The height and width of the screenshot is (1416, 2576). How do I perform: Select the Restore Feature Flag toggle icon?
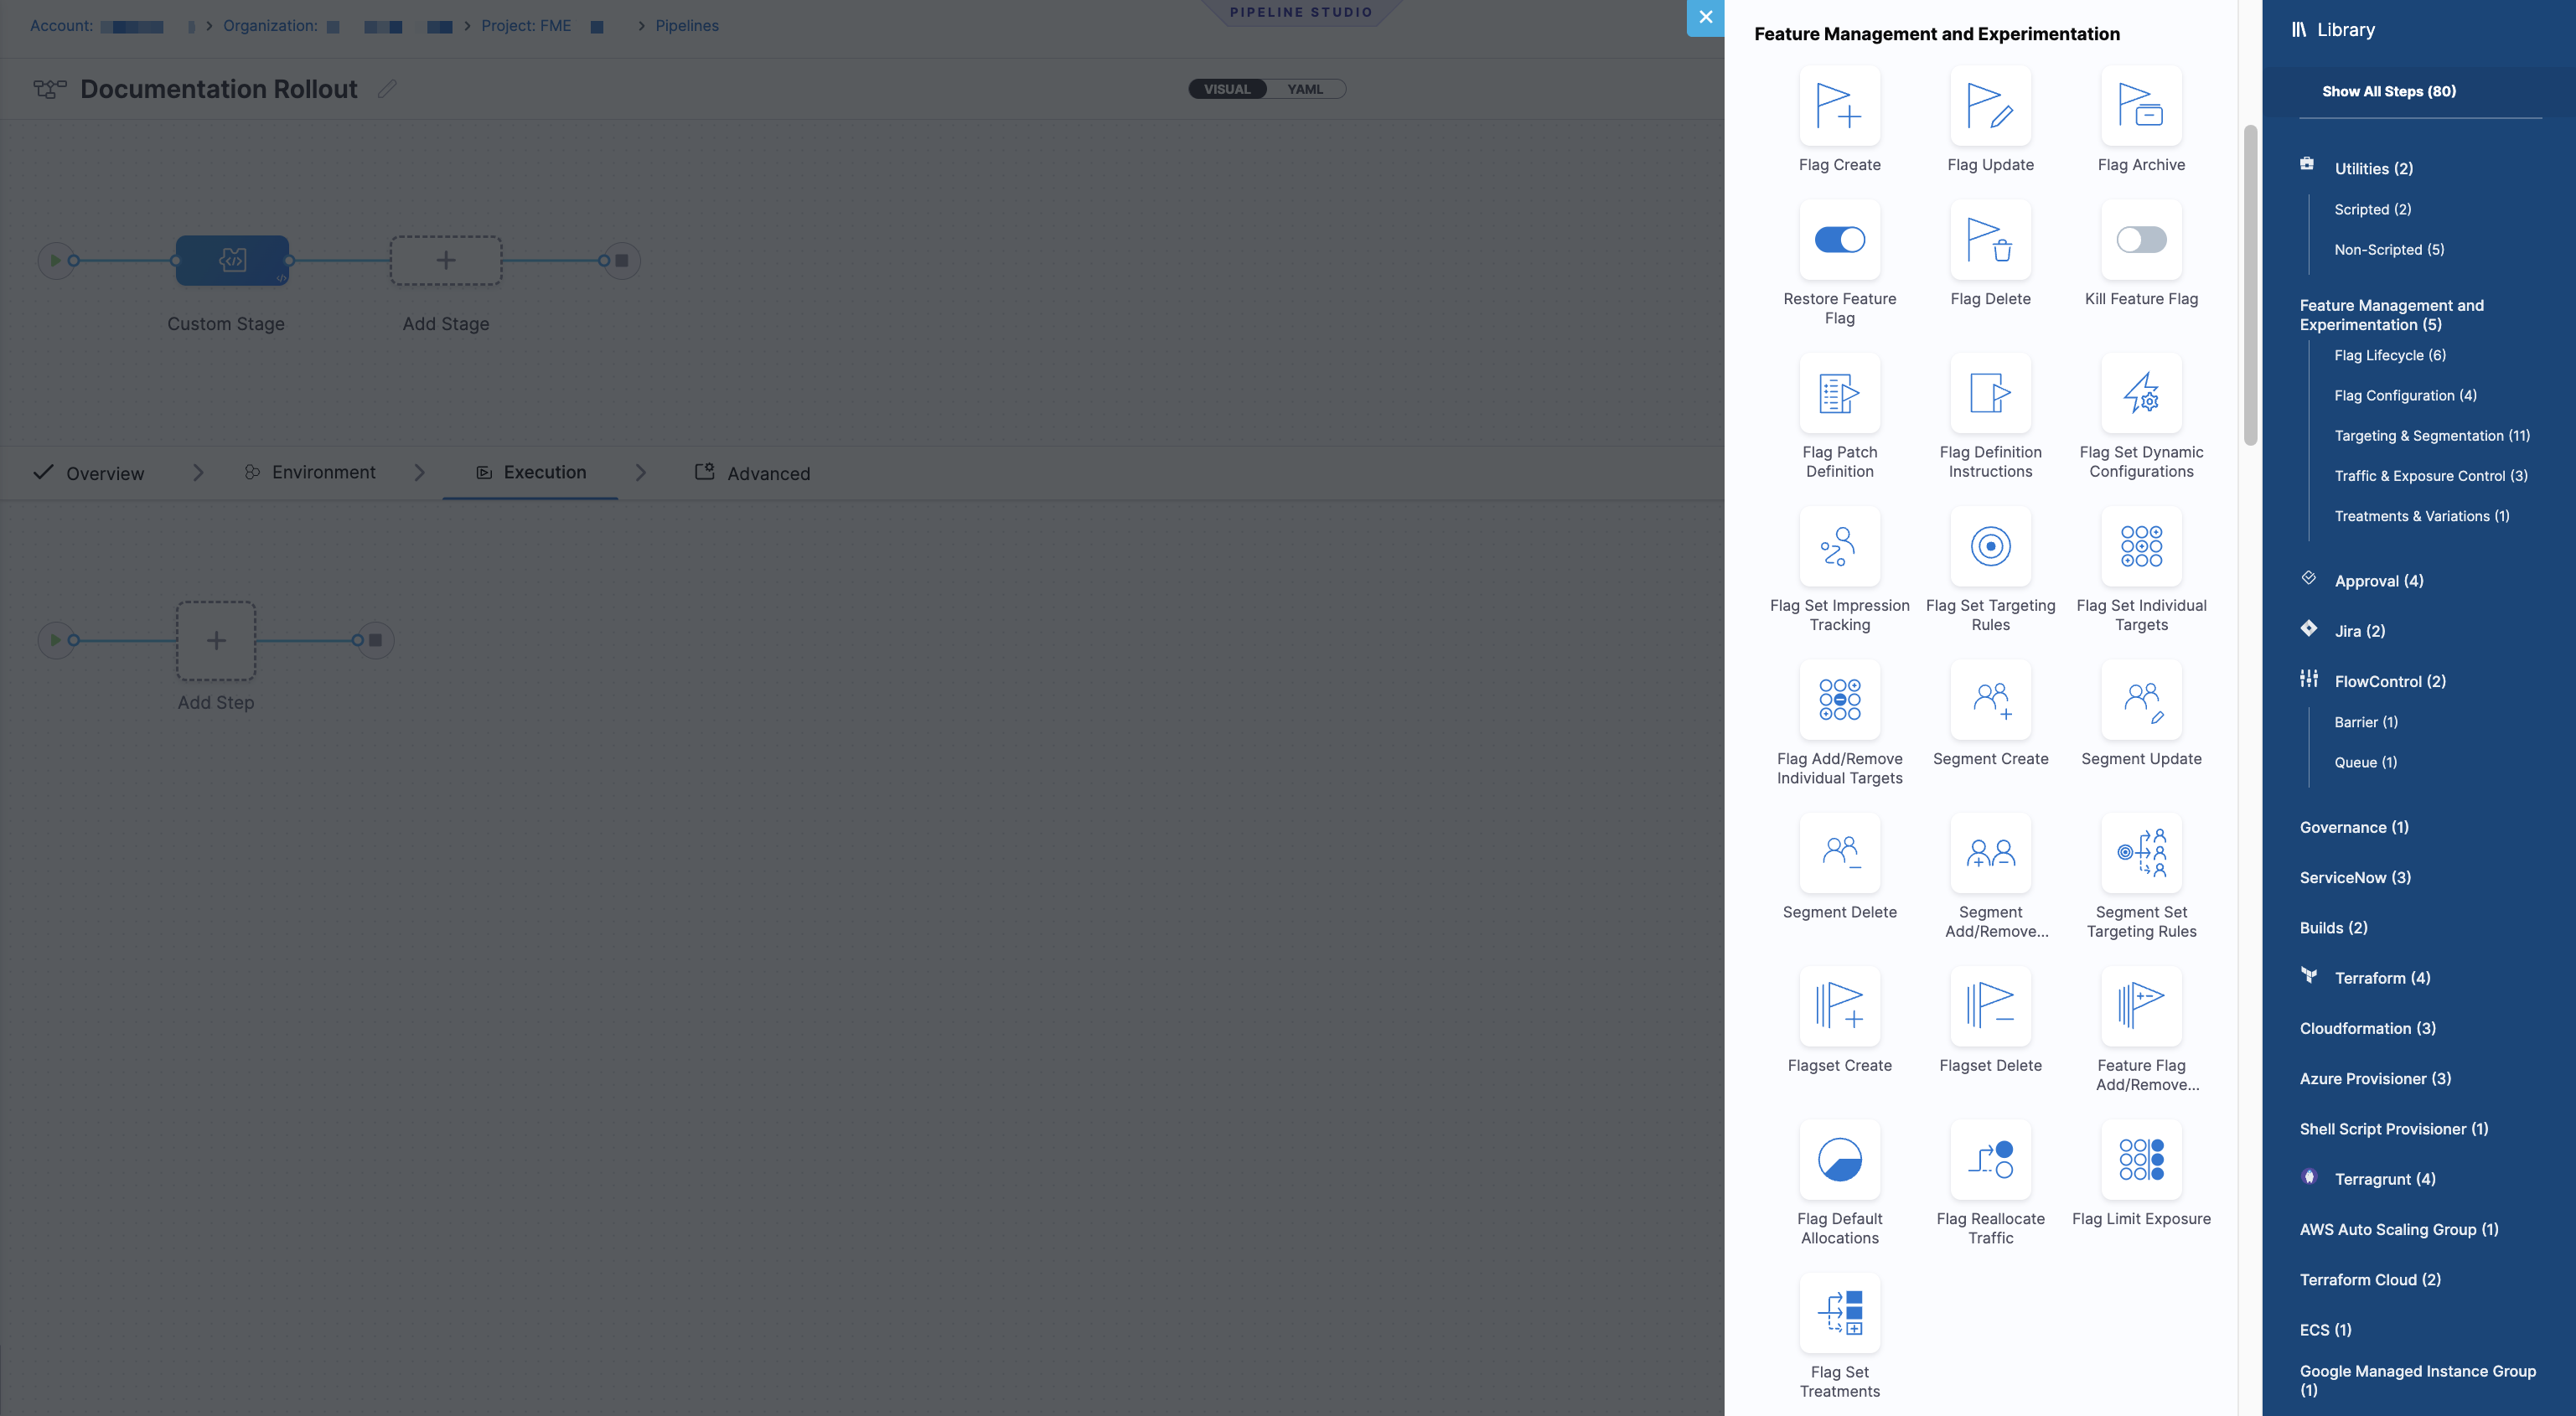coord(1839,239)
